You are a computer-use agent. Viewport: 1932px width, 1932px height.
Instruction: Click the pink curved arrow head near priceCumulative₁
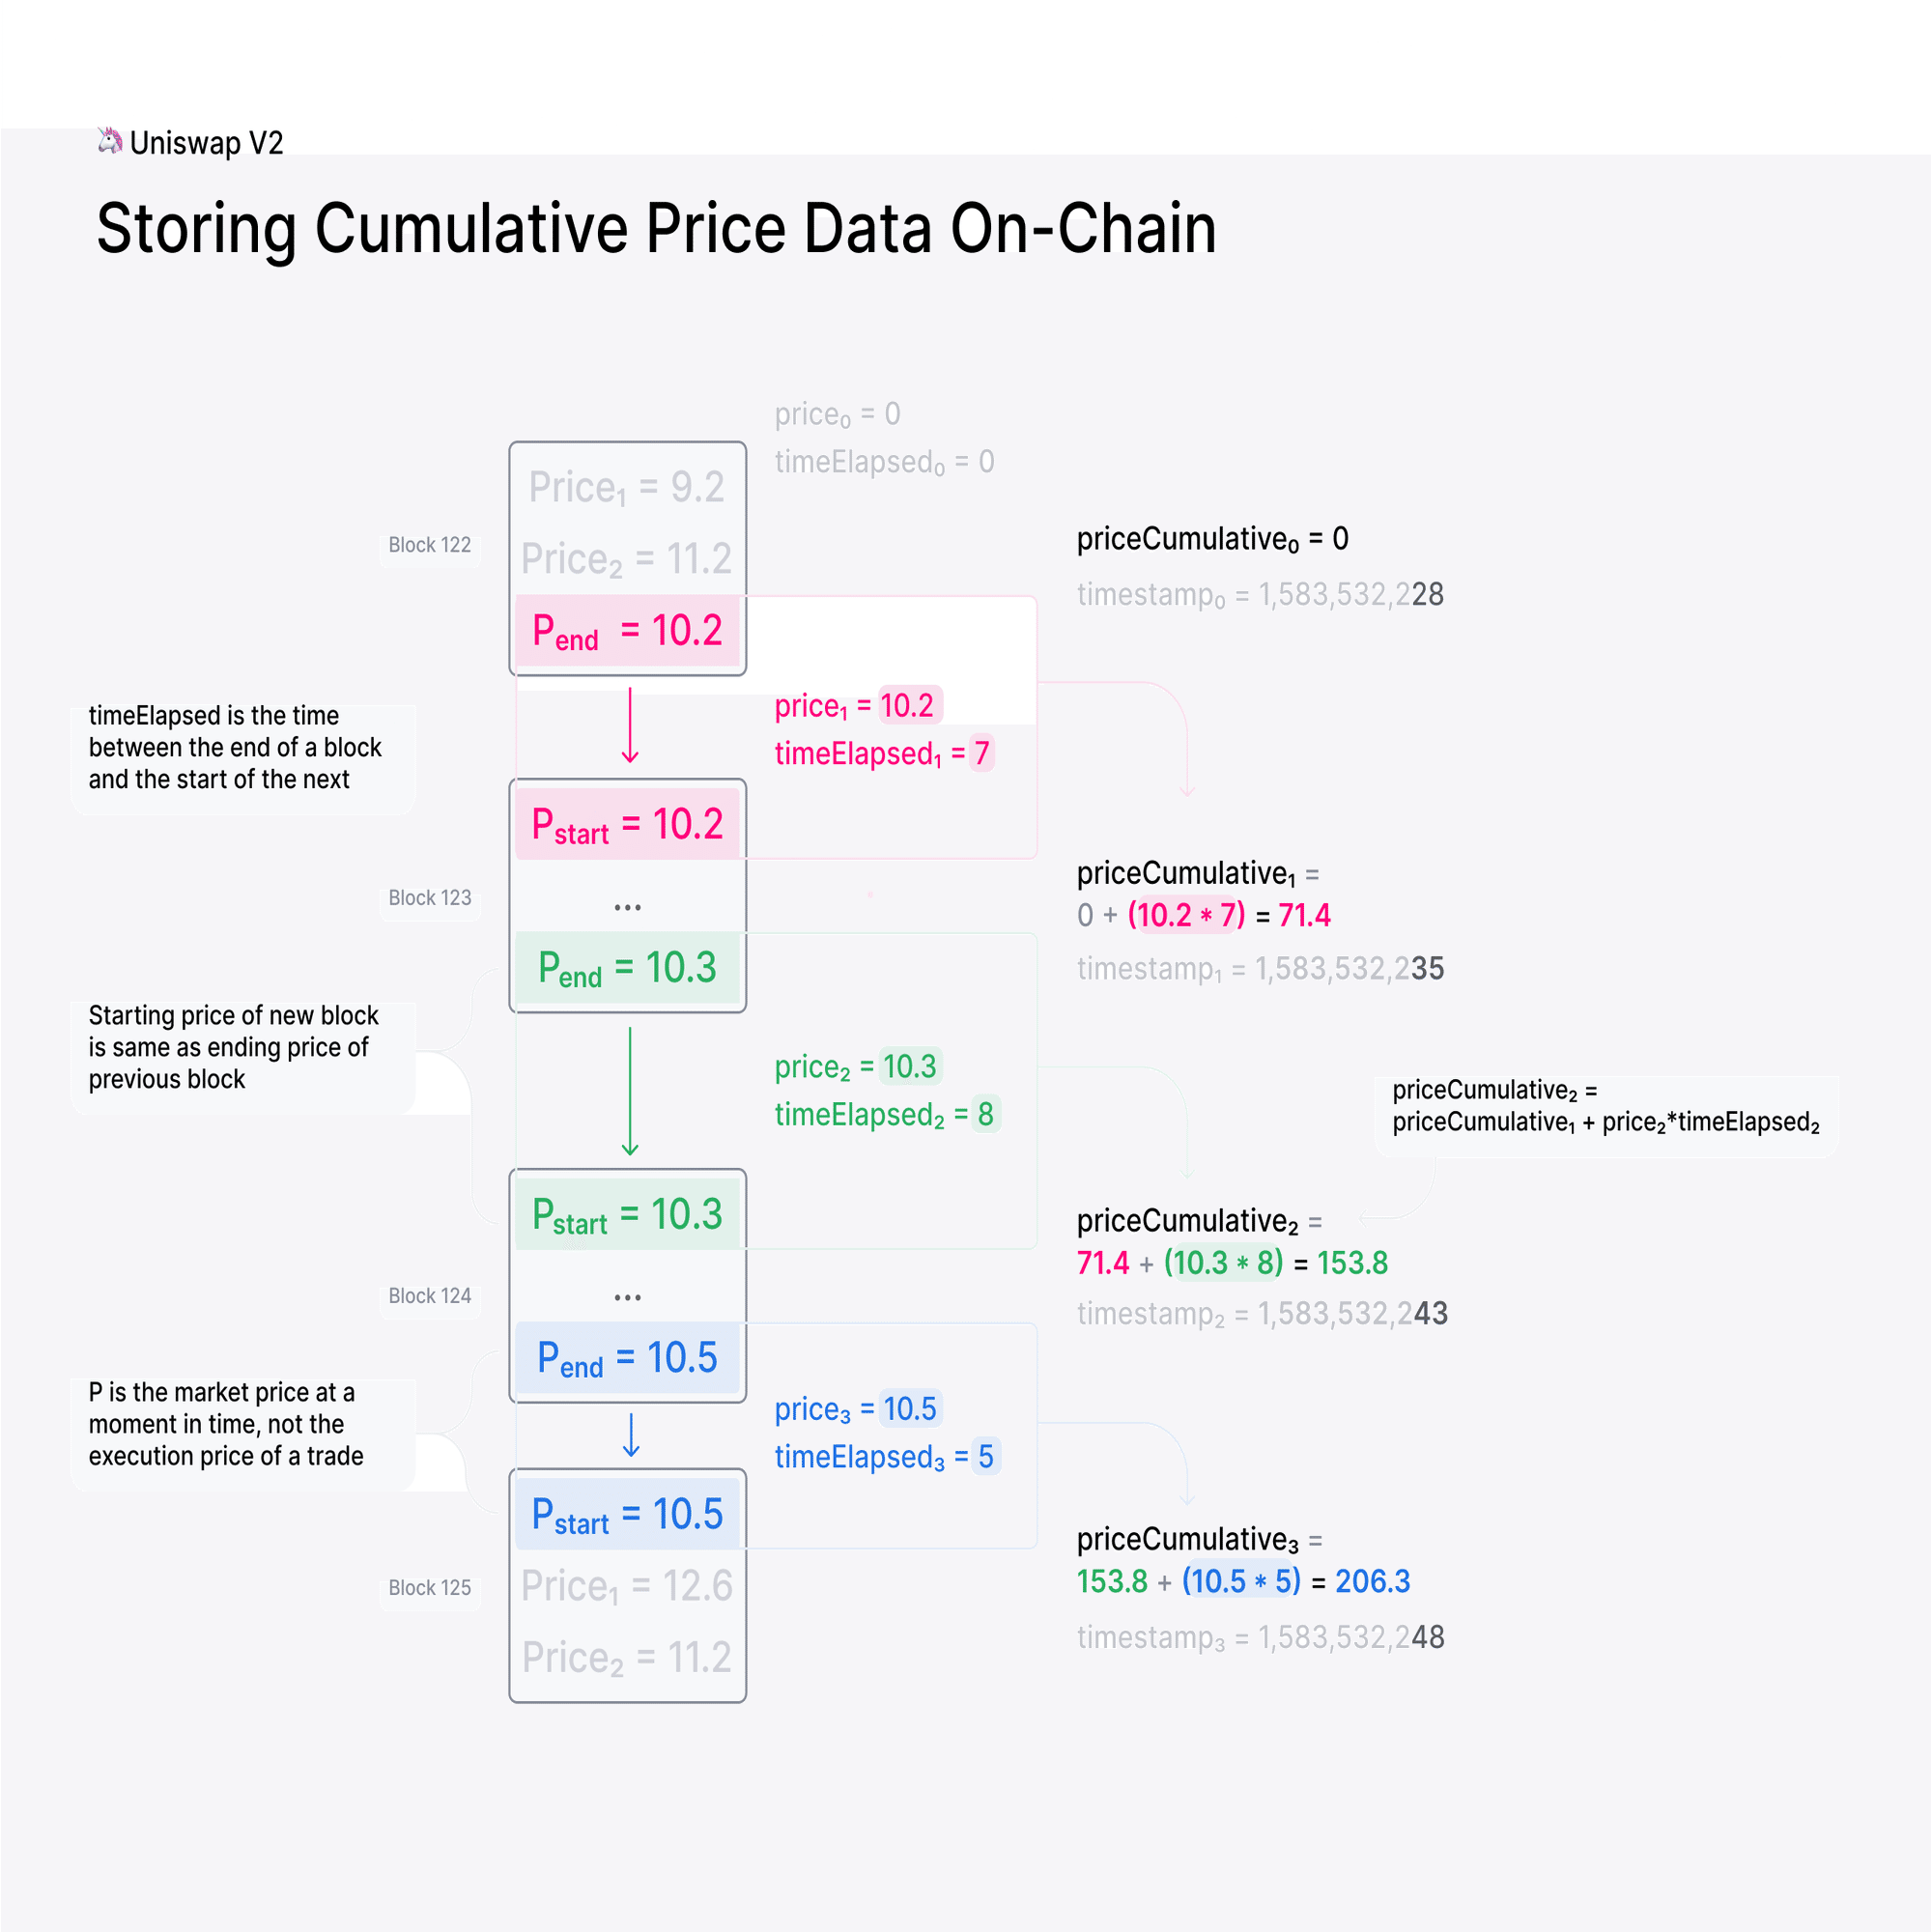1187,792
